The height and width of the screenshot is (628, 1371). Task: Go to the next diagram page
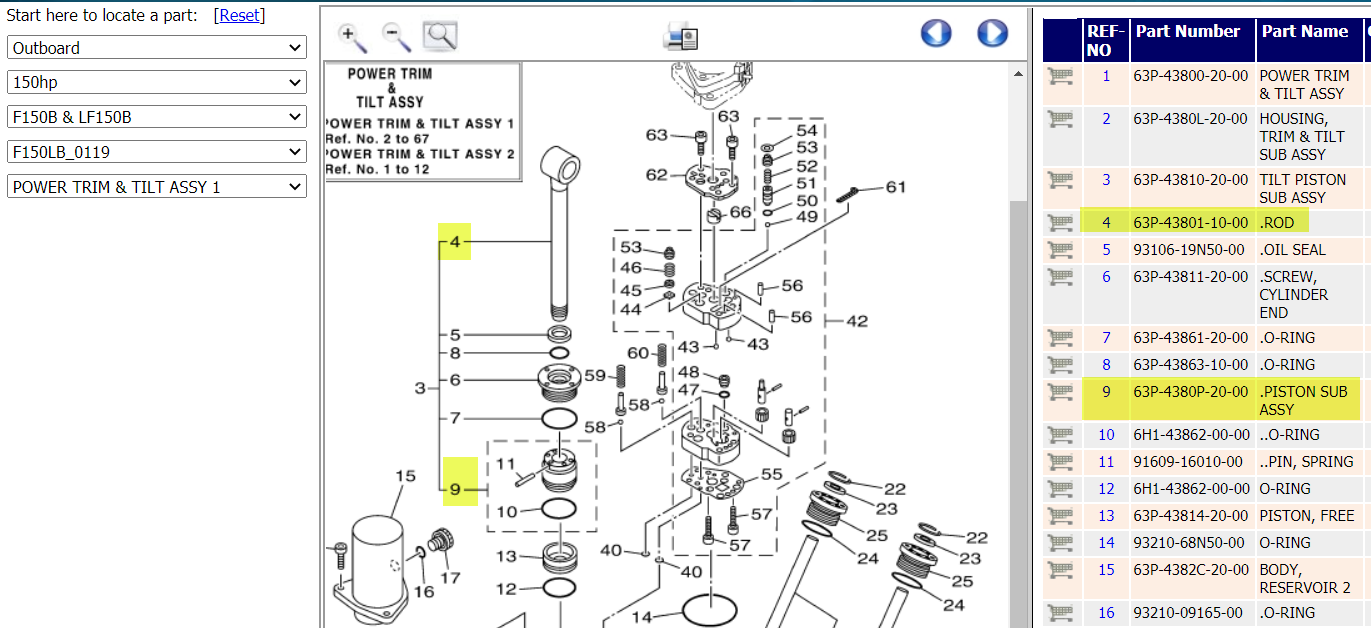(992, 33)
